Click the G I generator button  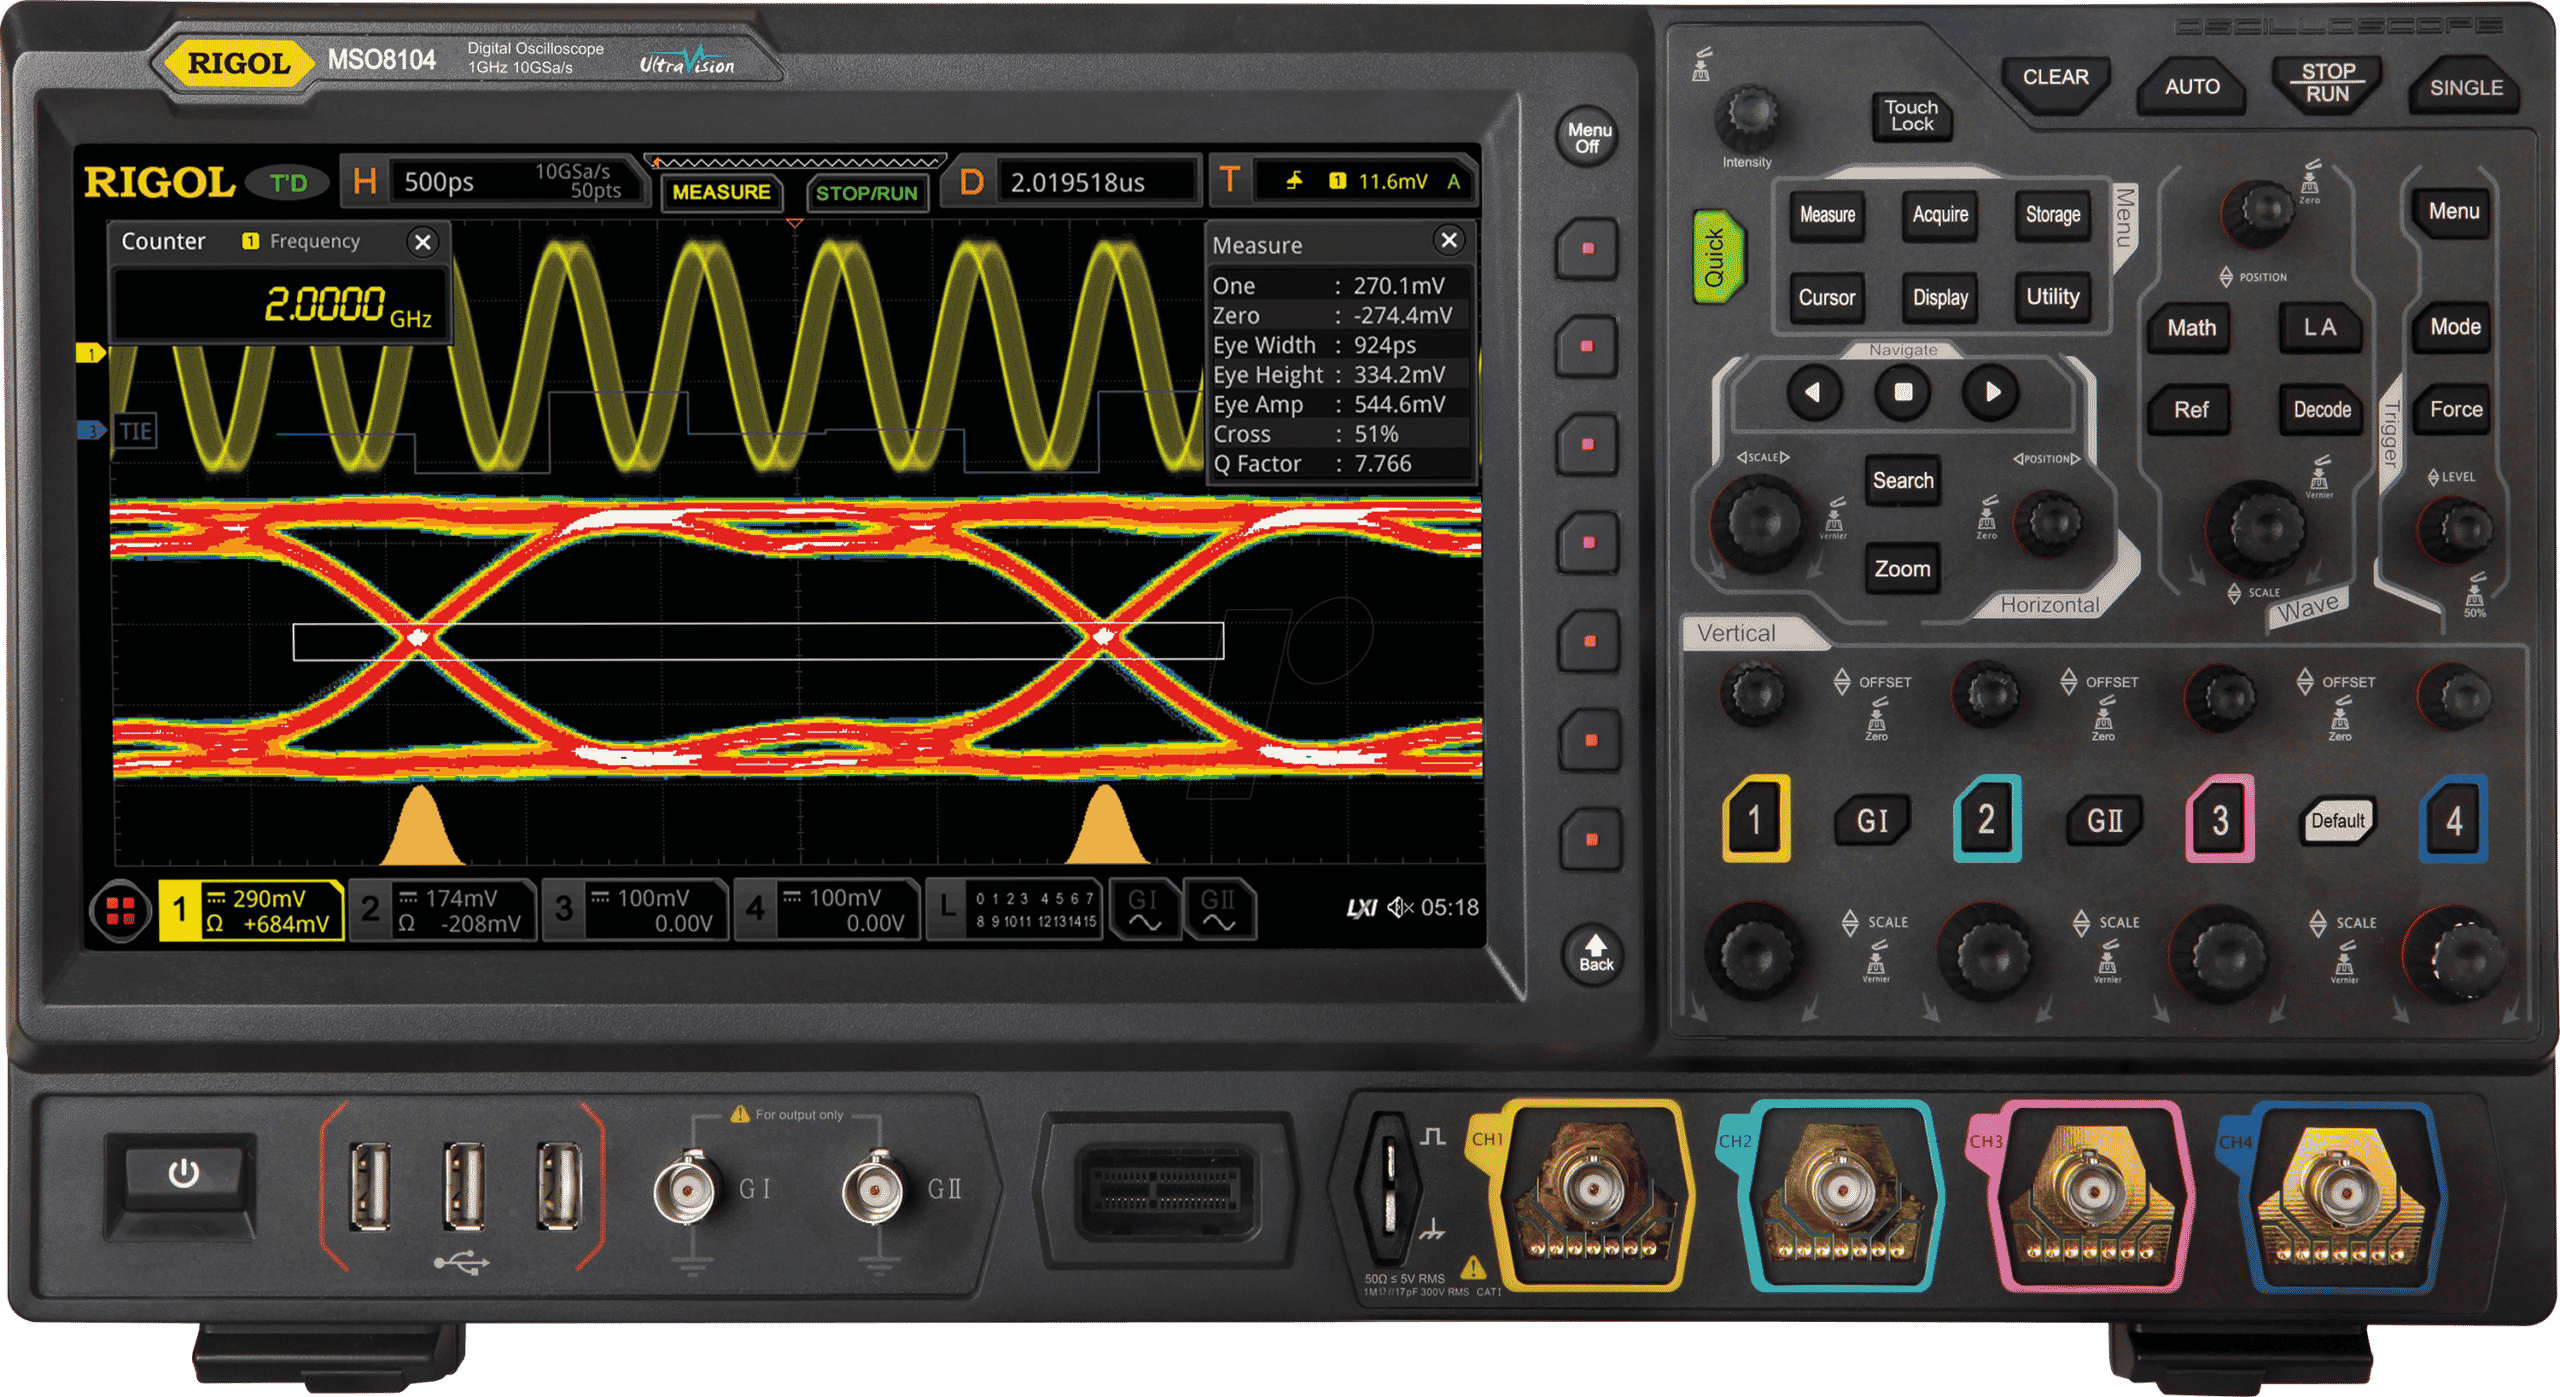[1871, 822]
